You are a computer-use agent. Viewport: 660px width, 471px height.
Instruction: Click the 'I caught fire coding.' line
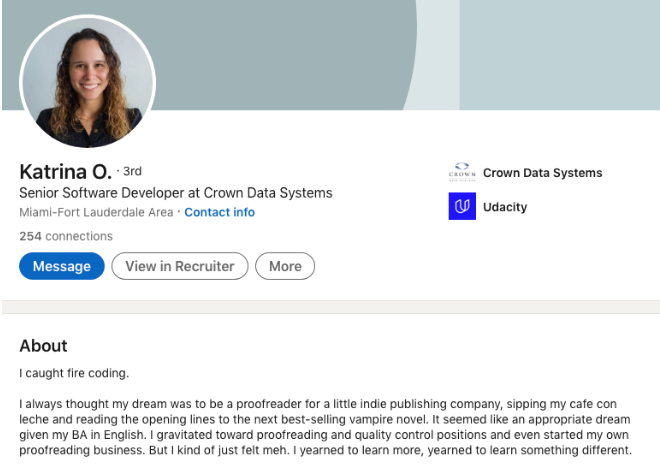[74, 373]
